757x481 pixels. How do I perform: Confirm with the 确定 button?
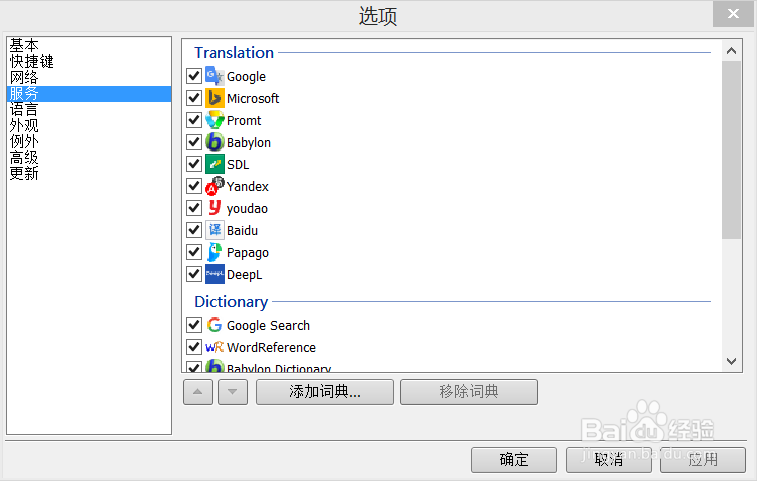(514, 460)
